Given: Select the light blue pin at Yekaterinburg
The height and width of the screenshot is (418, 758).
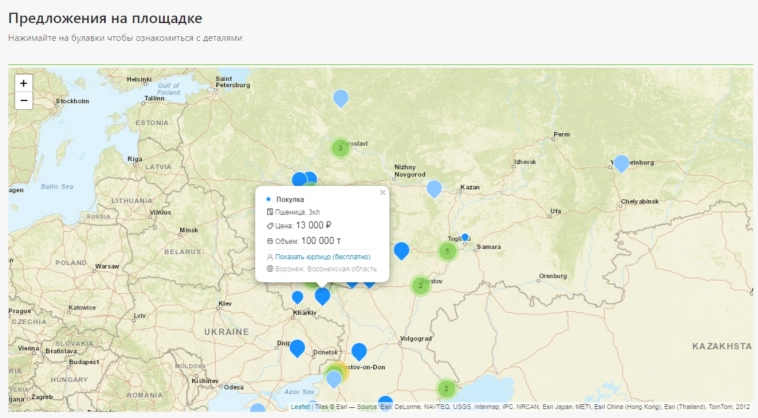Looking at the screenshot, I should point(621,162).
